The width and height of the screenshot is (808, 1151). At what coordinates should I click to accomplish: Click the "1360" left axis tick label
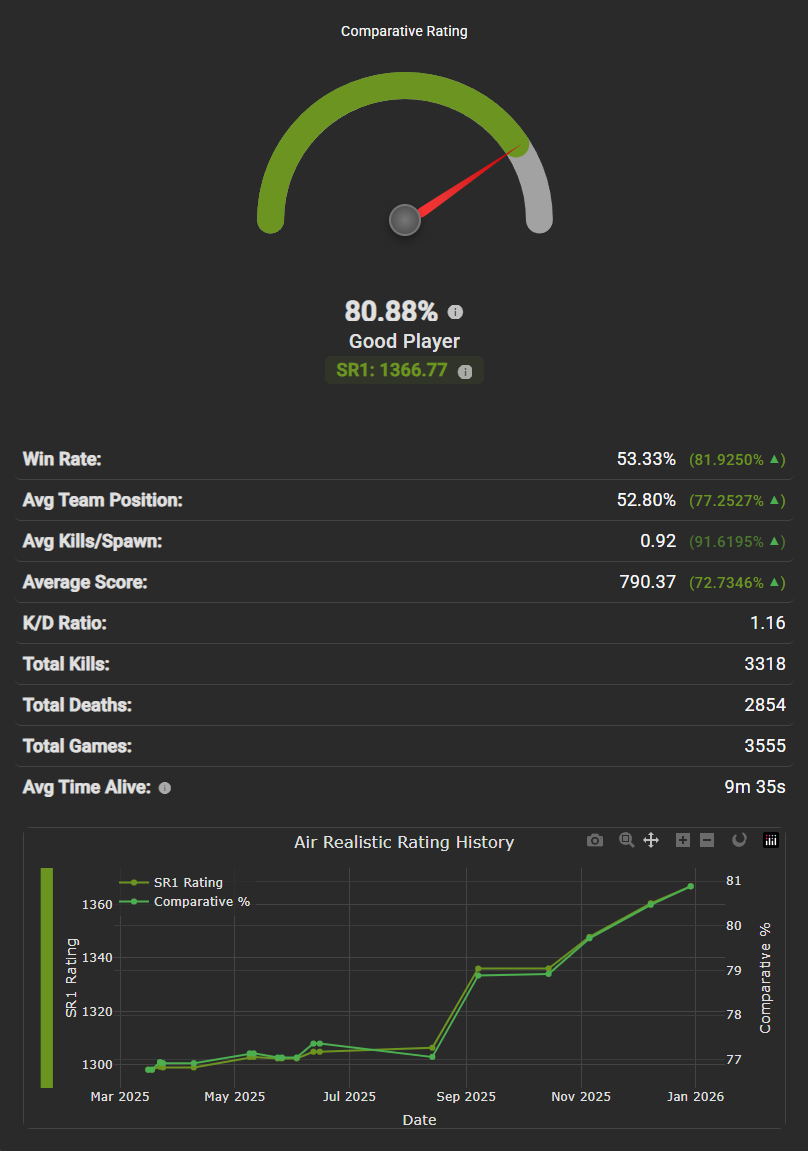97,905
